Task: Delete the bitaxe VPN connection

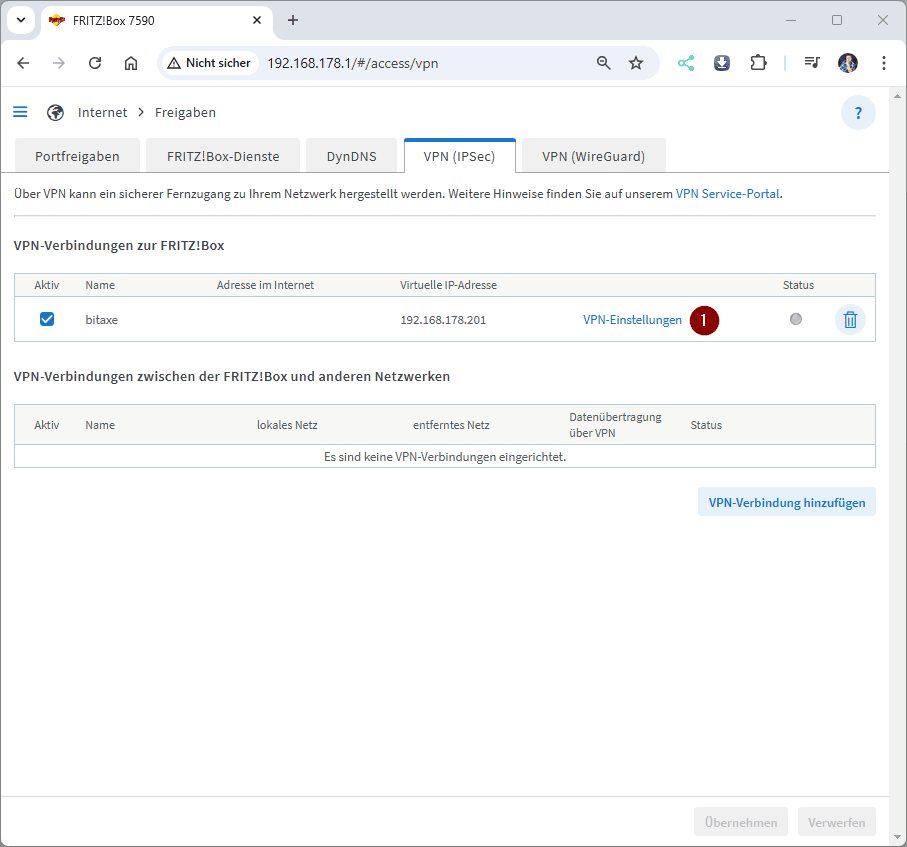Action: coord(849,320)
